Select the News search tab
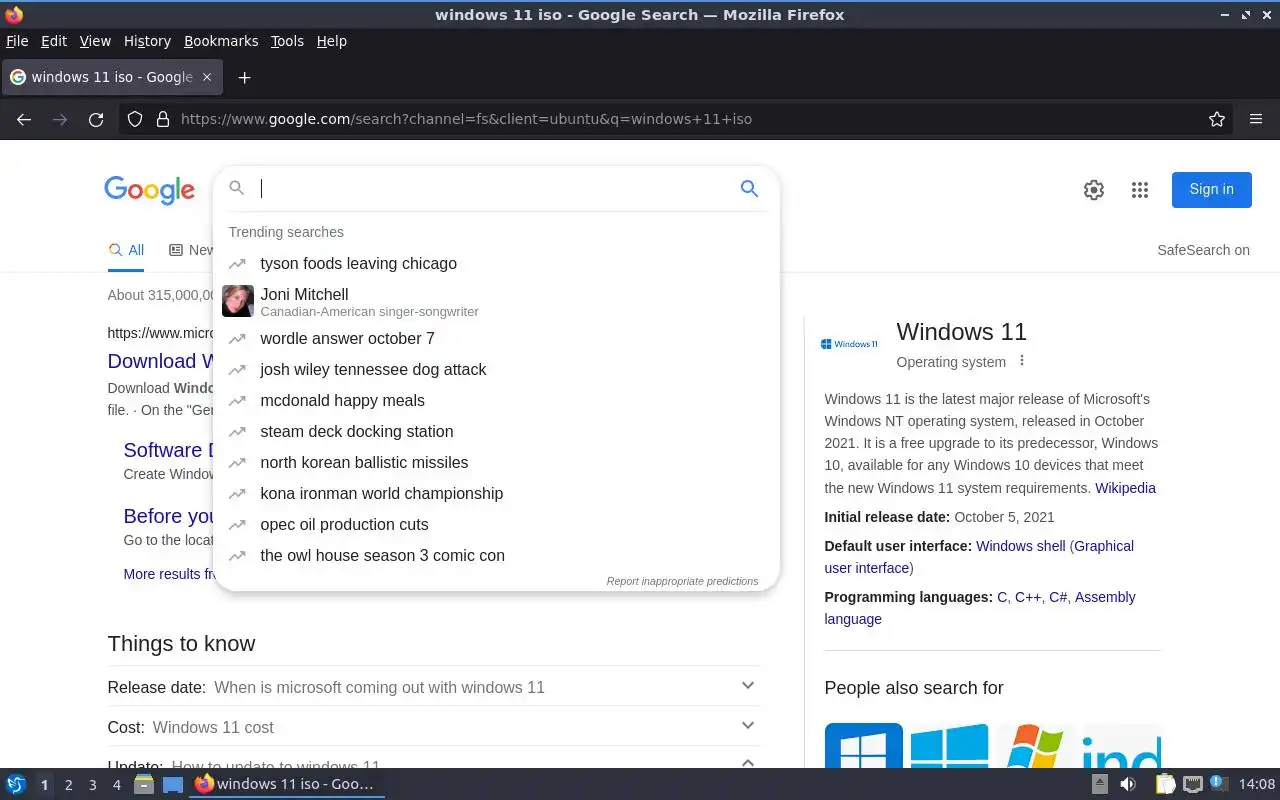 click(x=191, y=250)
